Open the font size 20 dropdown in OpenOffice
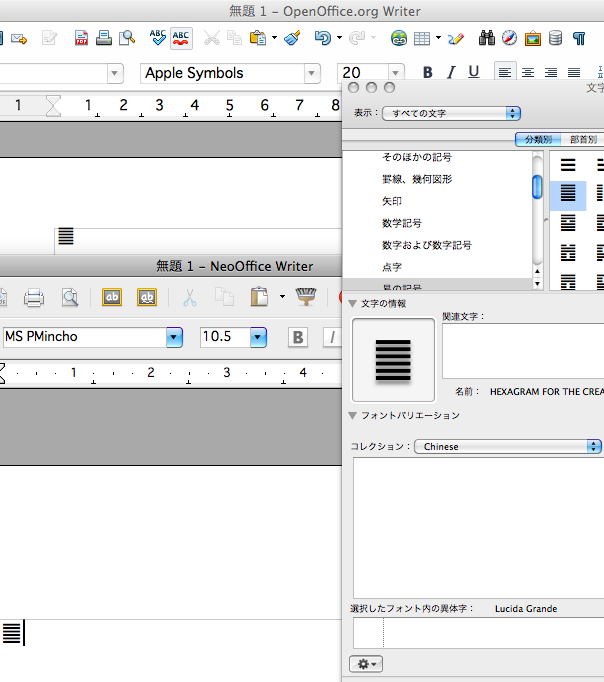The height and width of the screenshot is (682, 604). (x=395, y=72)
